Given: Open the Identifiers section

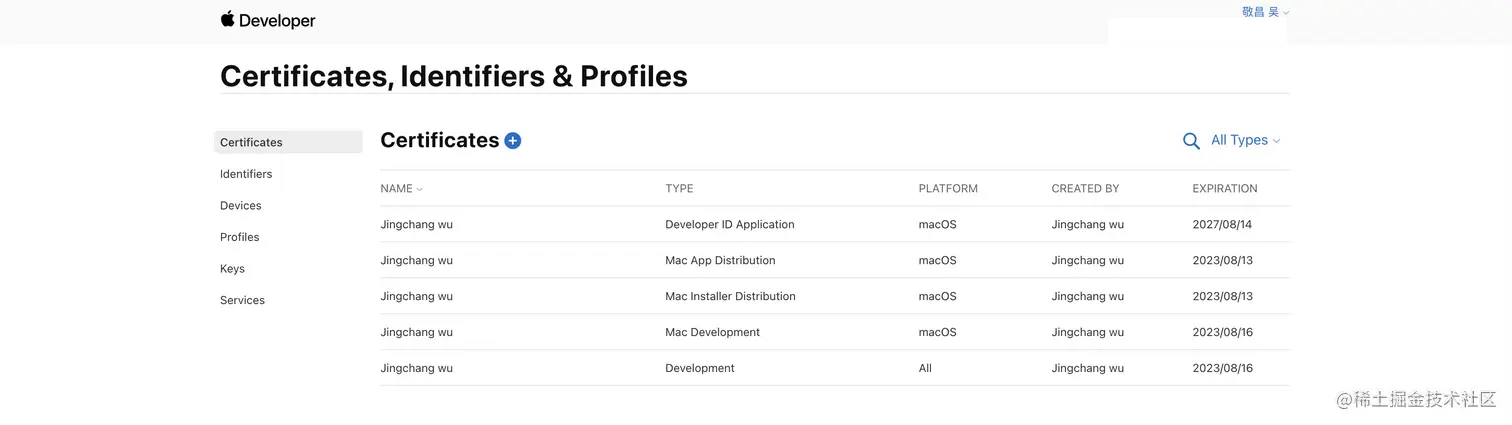Looking at the screenshot, I should click(x=246, y=174).
